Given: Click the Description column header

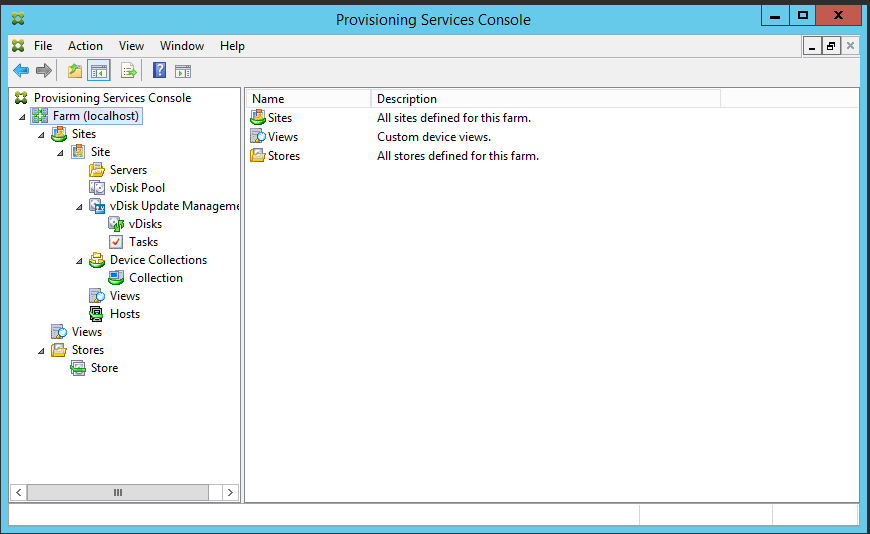Looking at the screenshot, I should coord(545,99).
